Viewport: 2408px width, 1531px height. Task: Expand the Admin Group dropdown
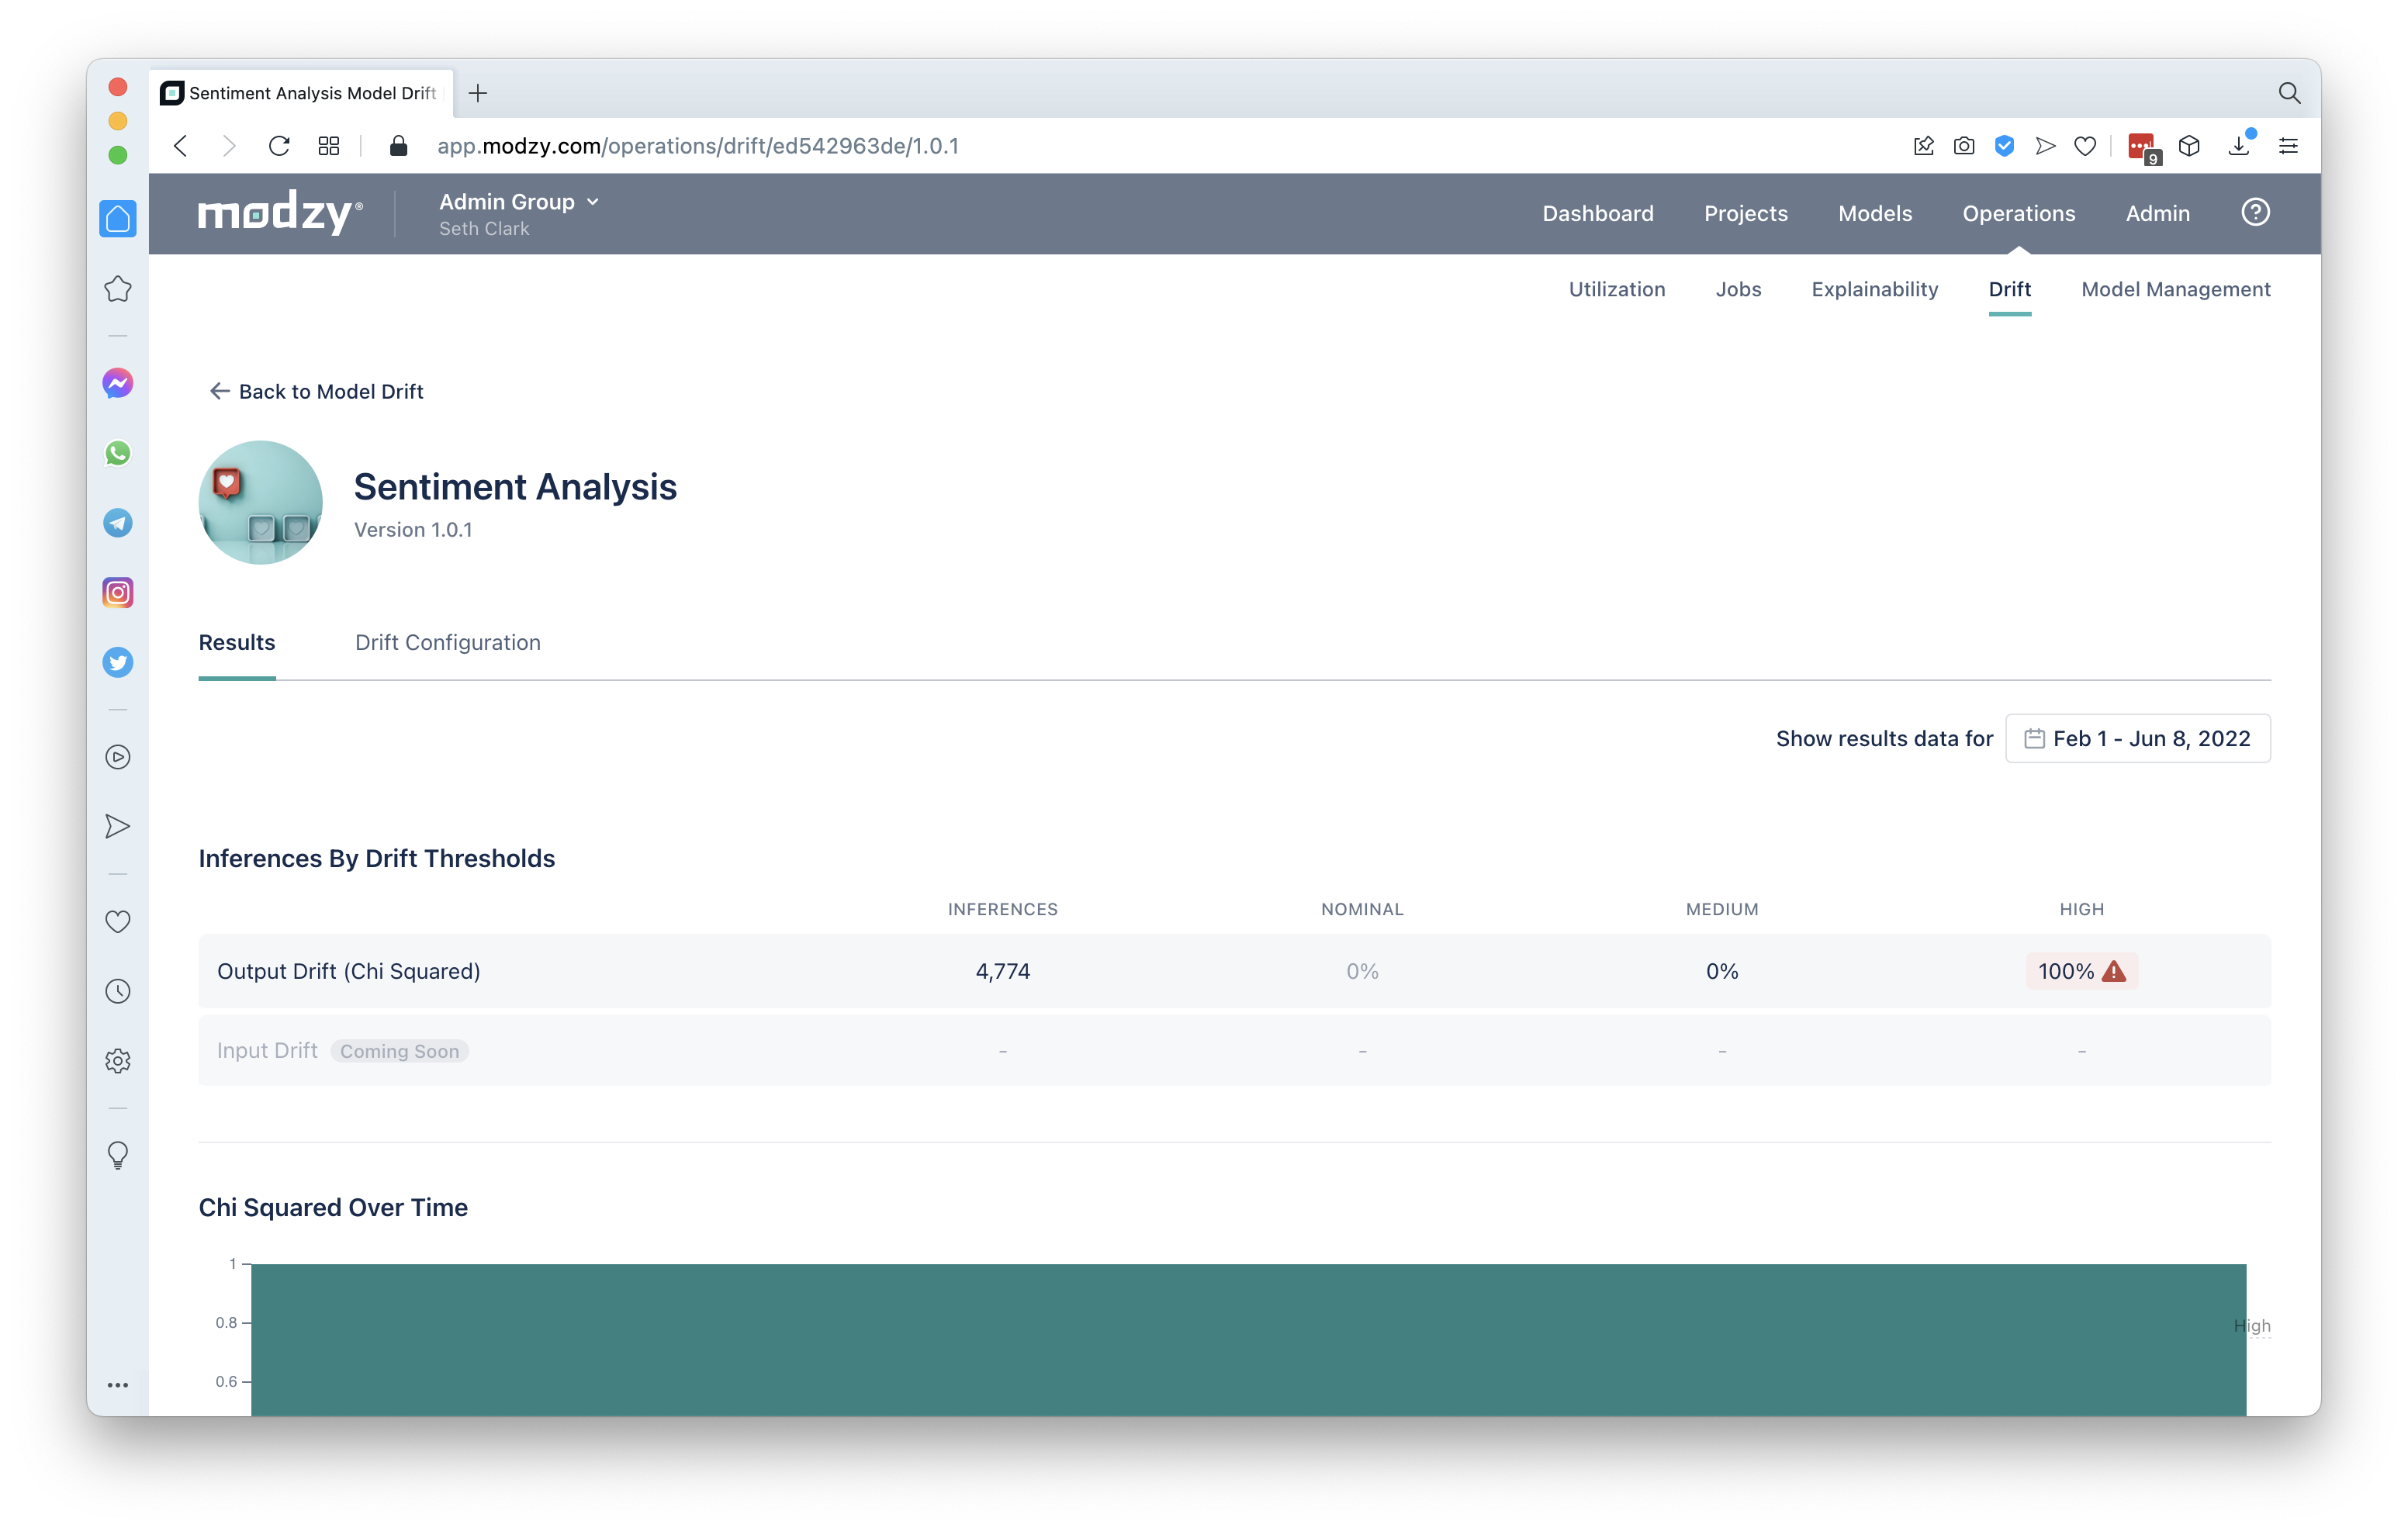[x=519, y=202]
